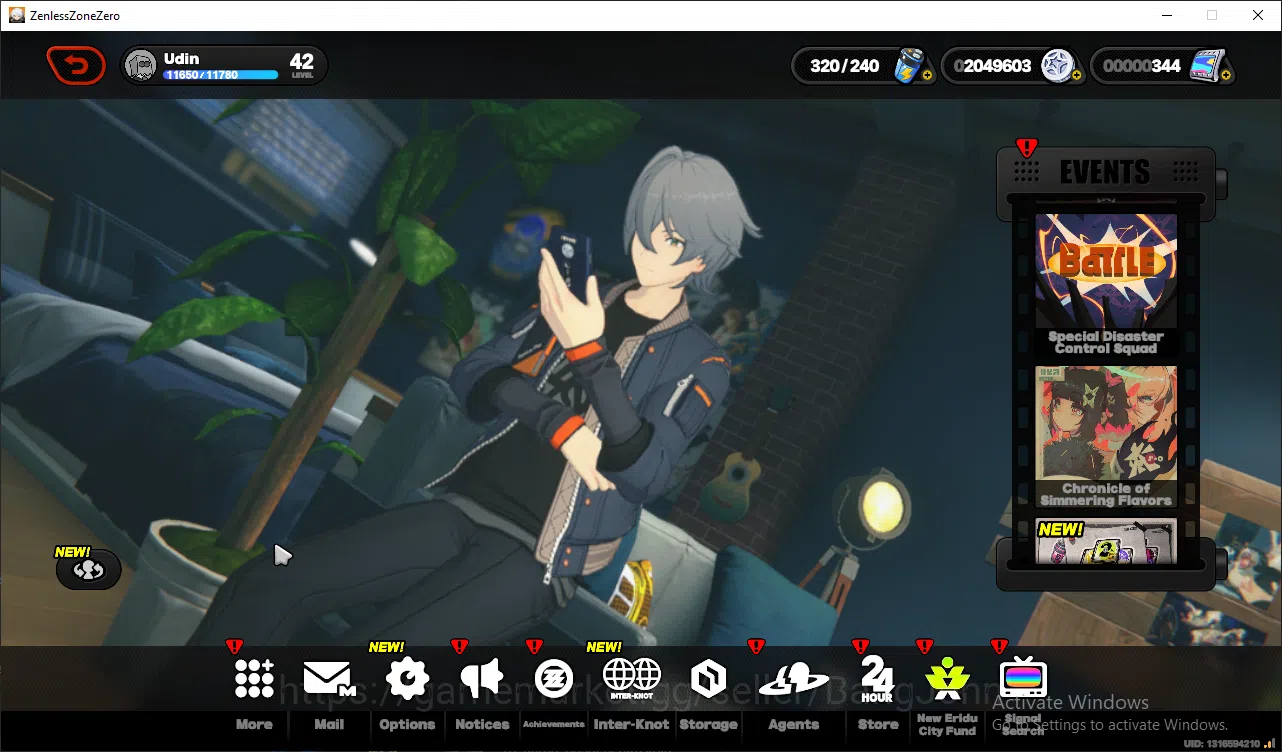Click the red back arrow button
This screenshot has width=1282, height=752.
76,66
